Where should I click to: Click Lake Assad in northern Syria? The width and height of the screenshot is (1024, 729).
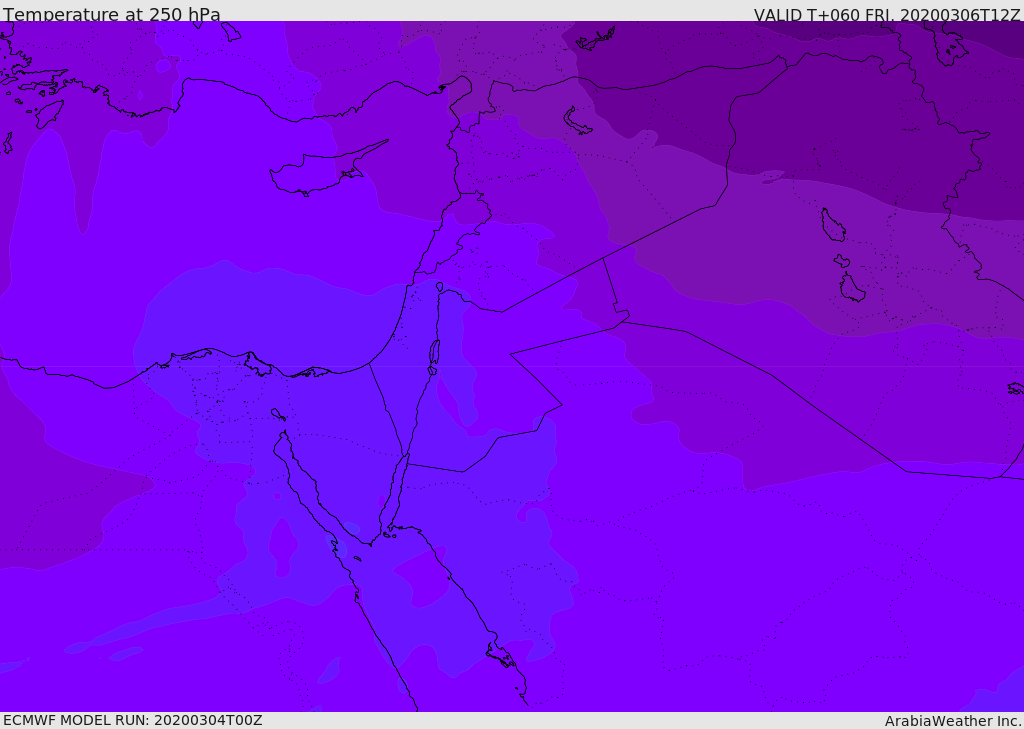577,121
